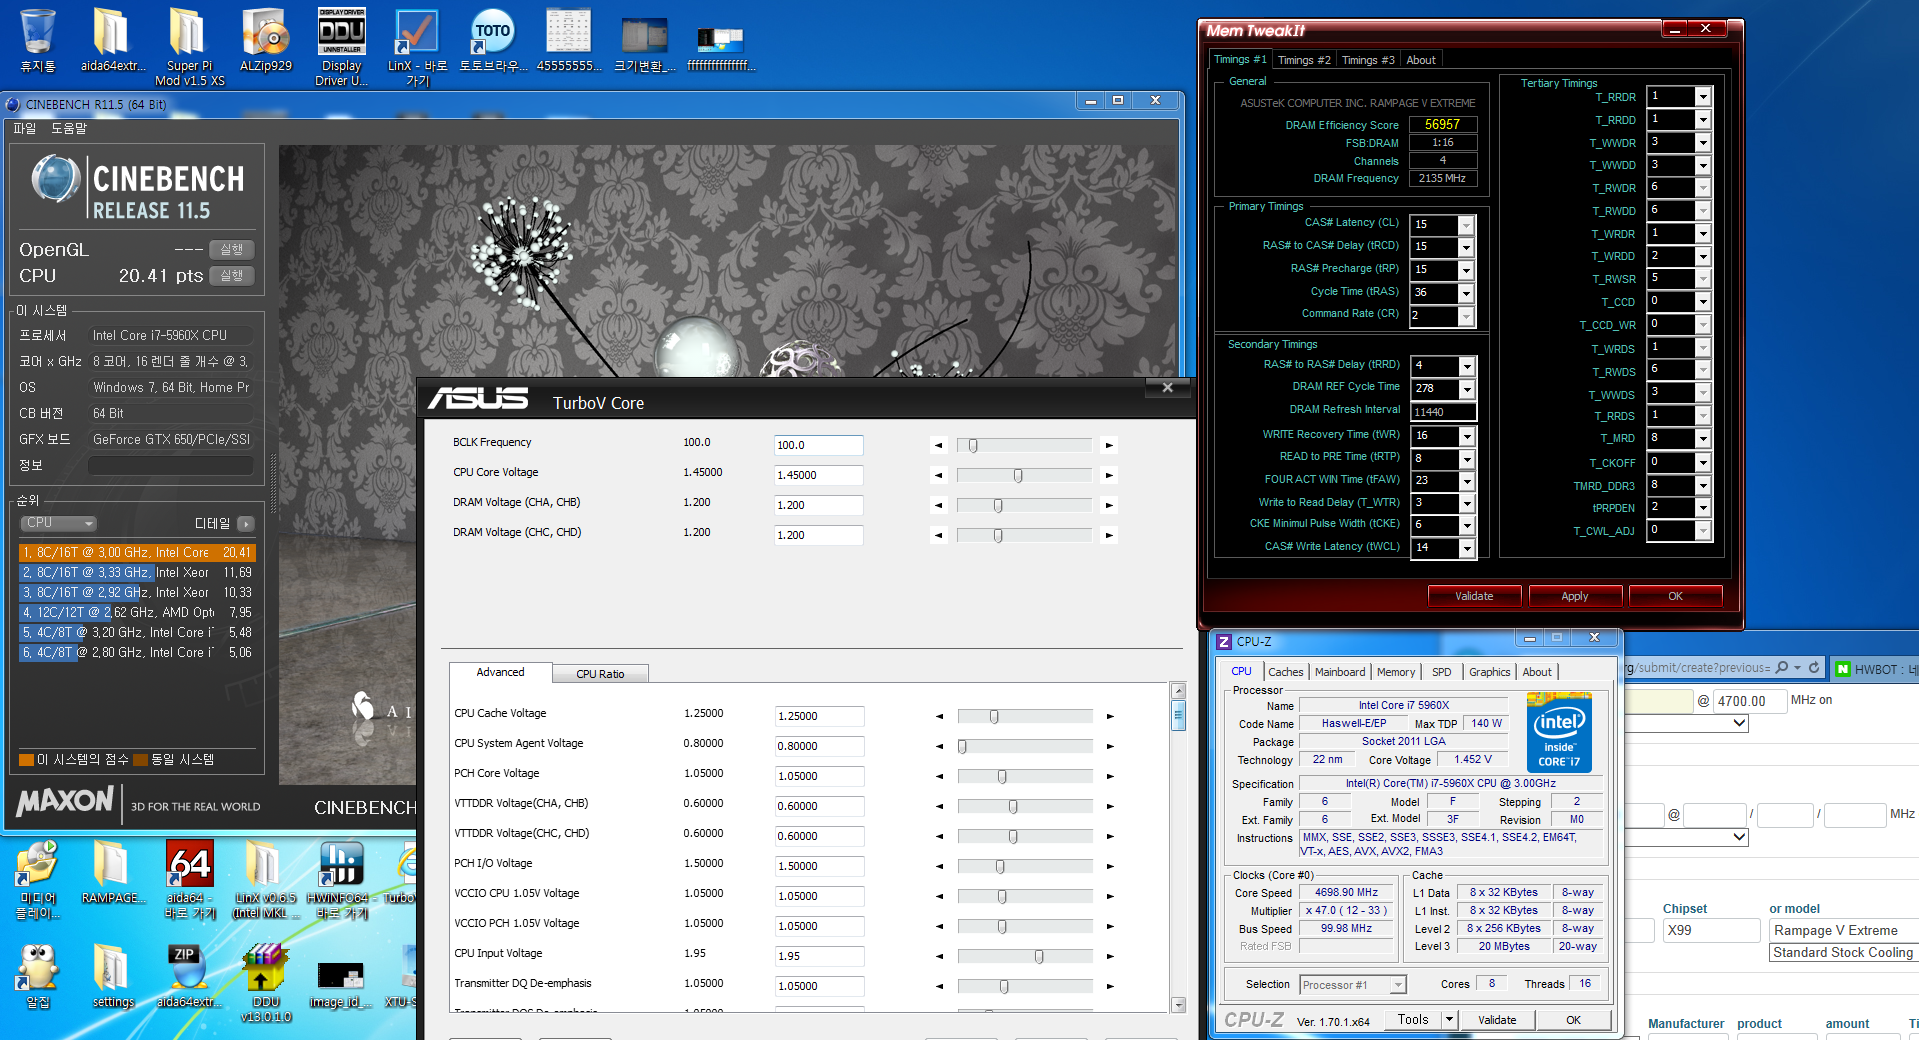Open Cinebench File menu
The image size is (1919, 1040).
24,129
